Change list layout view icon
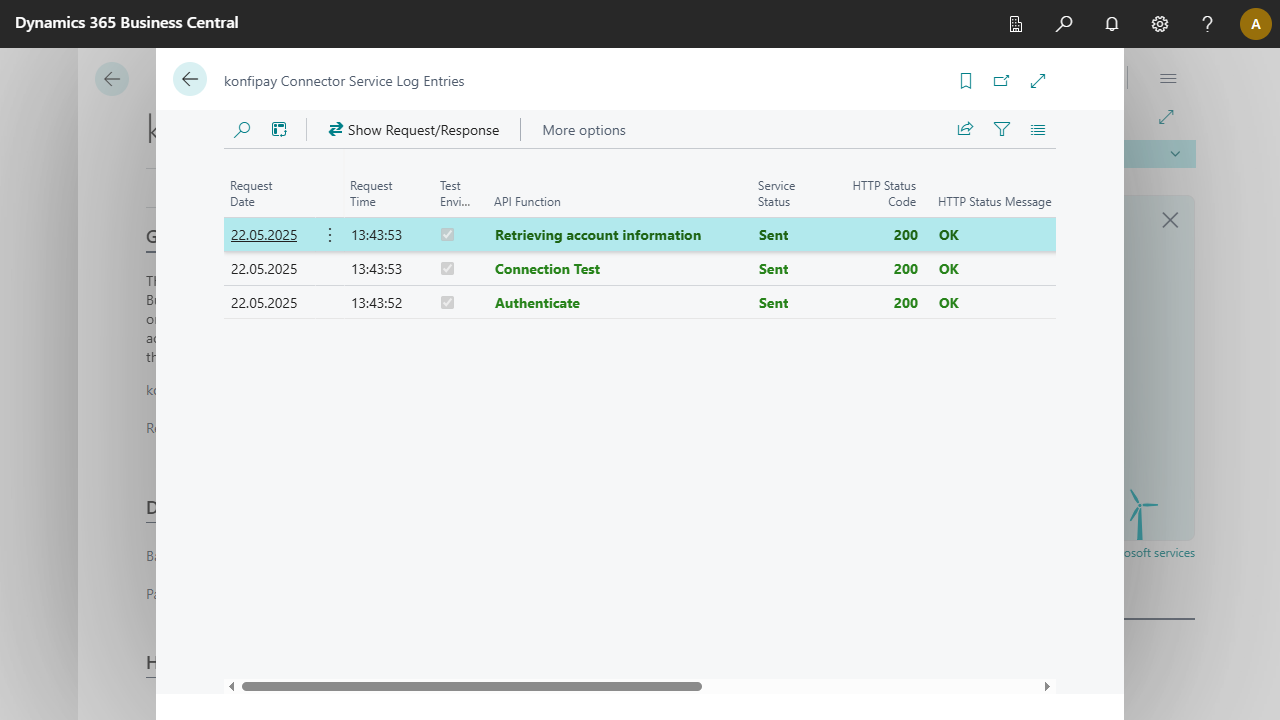The height and width of the screenshot is (720, 1280). point(1038,129)
